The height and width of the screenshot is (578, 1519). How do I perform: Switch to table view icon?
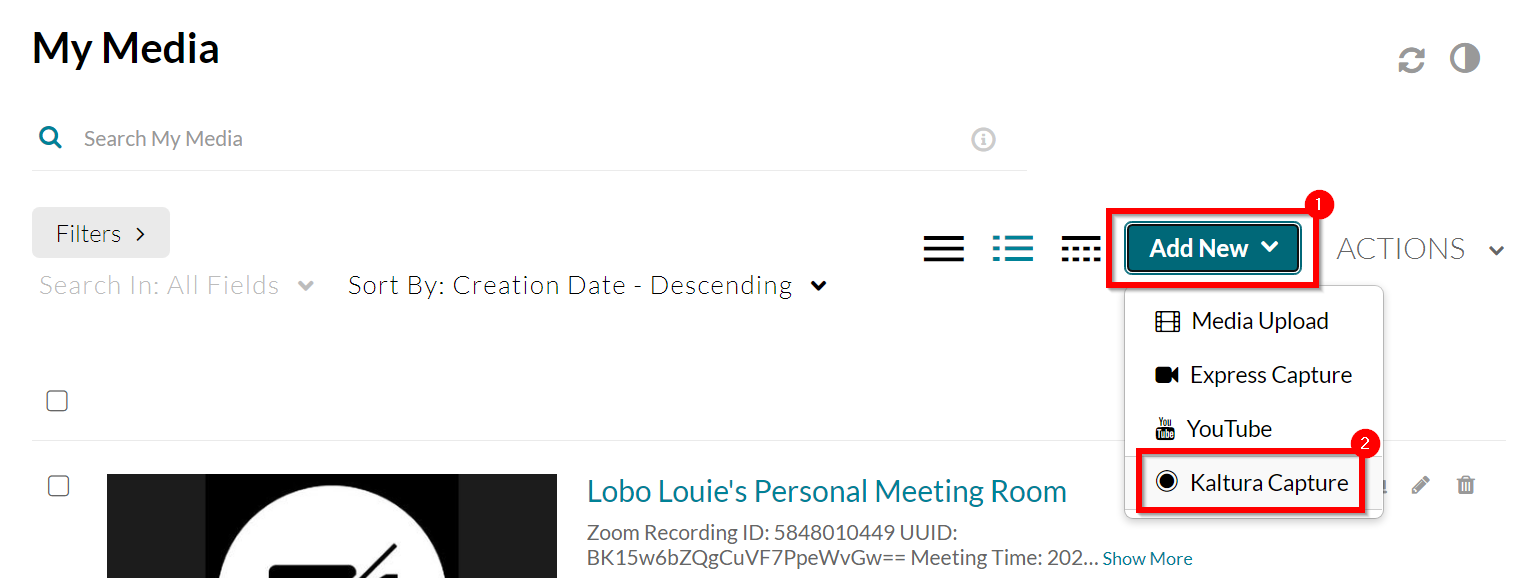[x=1081, y=248]
